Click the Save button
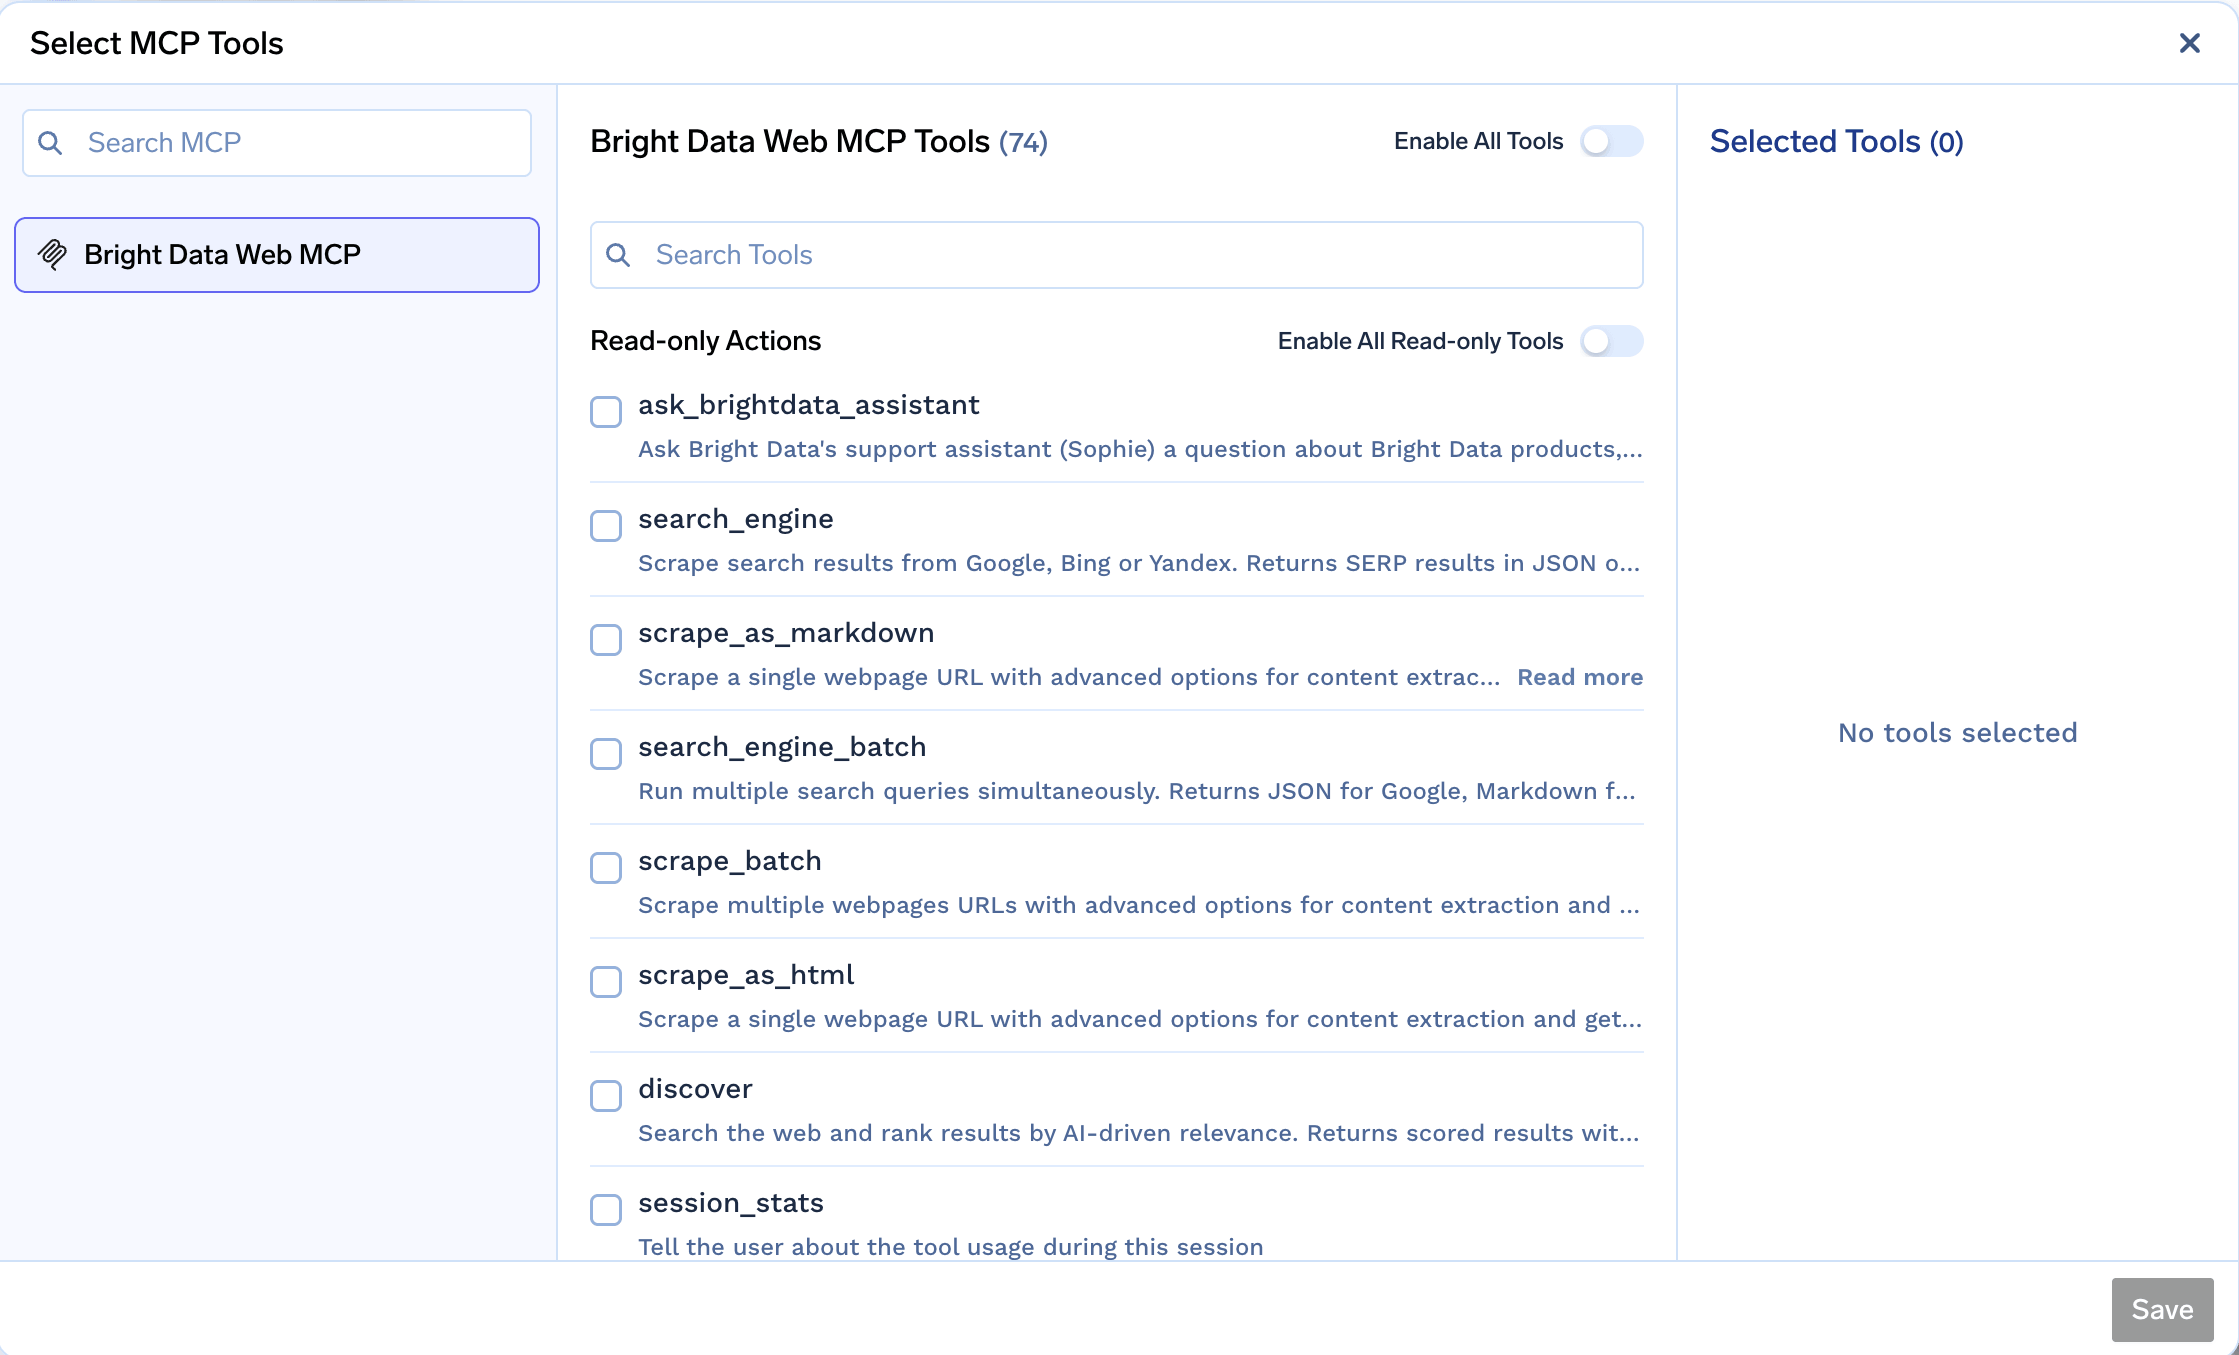2239x1355 pixels. pyautogui.click(x=2162, y=1309)
